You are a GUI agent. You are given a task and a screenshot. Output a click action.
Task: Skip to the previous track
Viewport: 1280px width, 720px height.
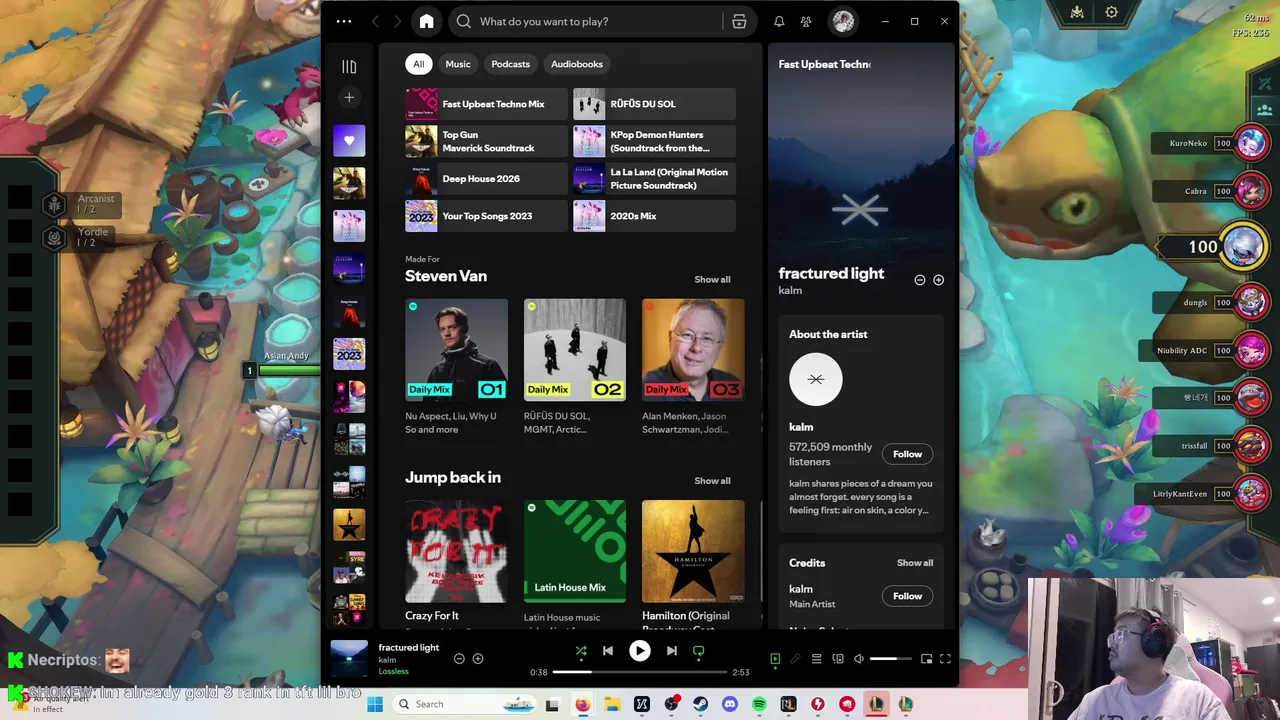click(x=608, y=651)
